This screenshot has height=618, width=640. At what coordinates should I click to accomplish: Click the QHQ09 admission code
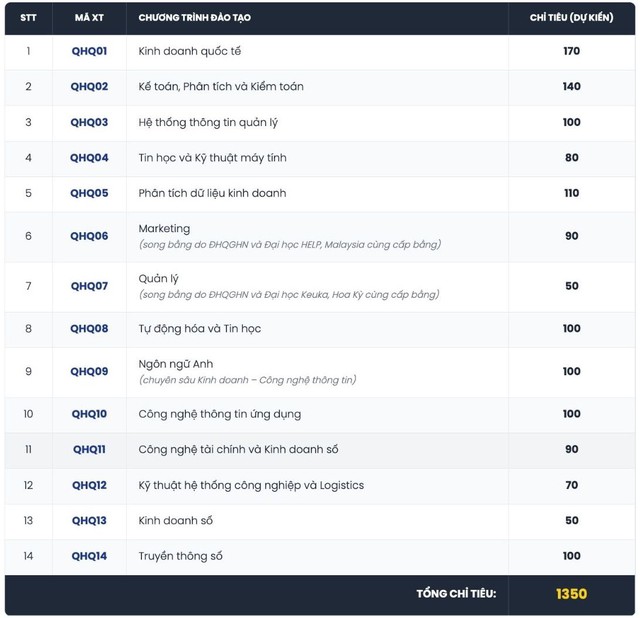point(89,371)
